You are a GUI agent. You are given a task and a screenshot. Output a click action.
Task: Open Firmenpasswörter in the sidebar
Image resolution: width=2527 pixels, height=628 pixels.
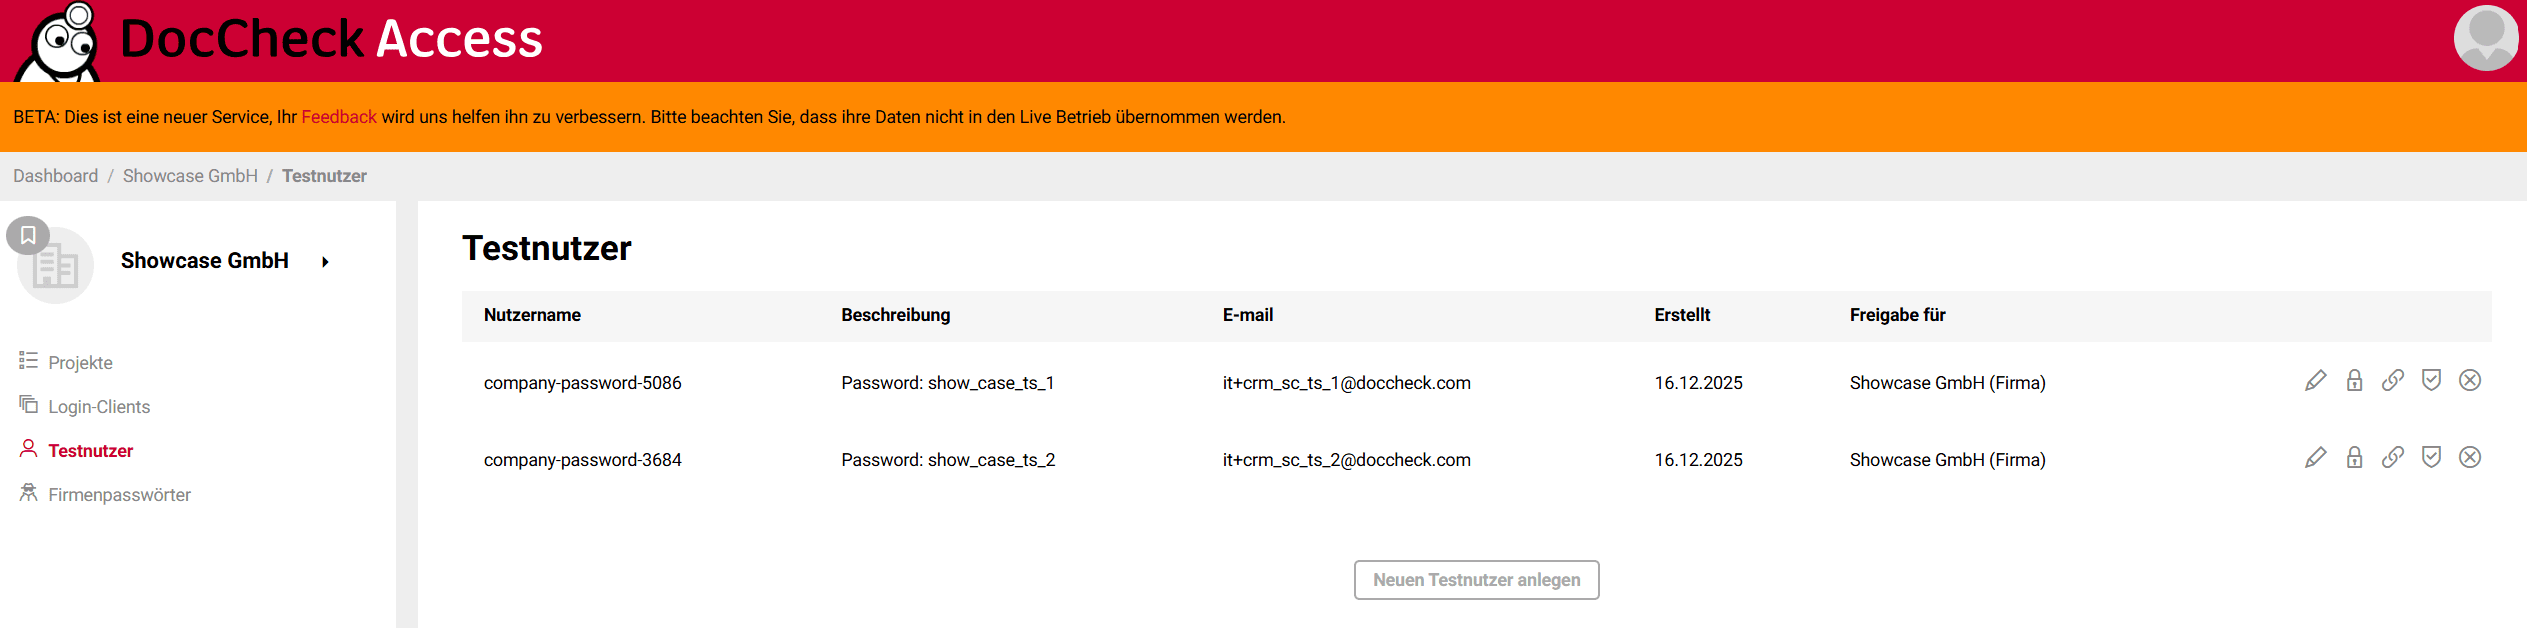pos(119,495)
